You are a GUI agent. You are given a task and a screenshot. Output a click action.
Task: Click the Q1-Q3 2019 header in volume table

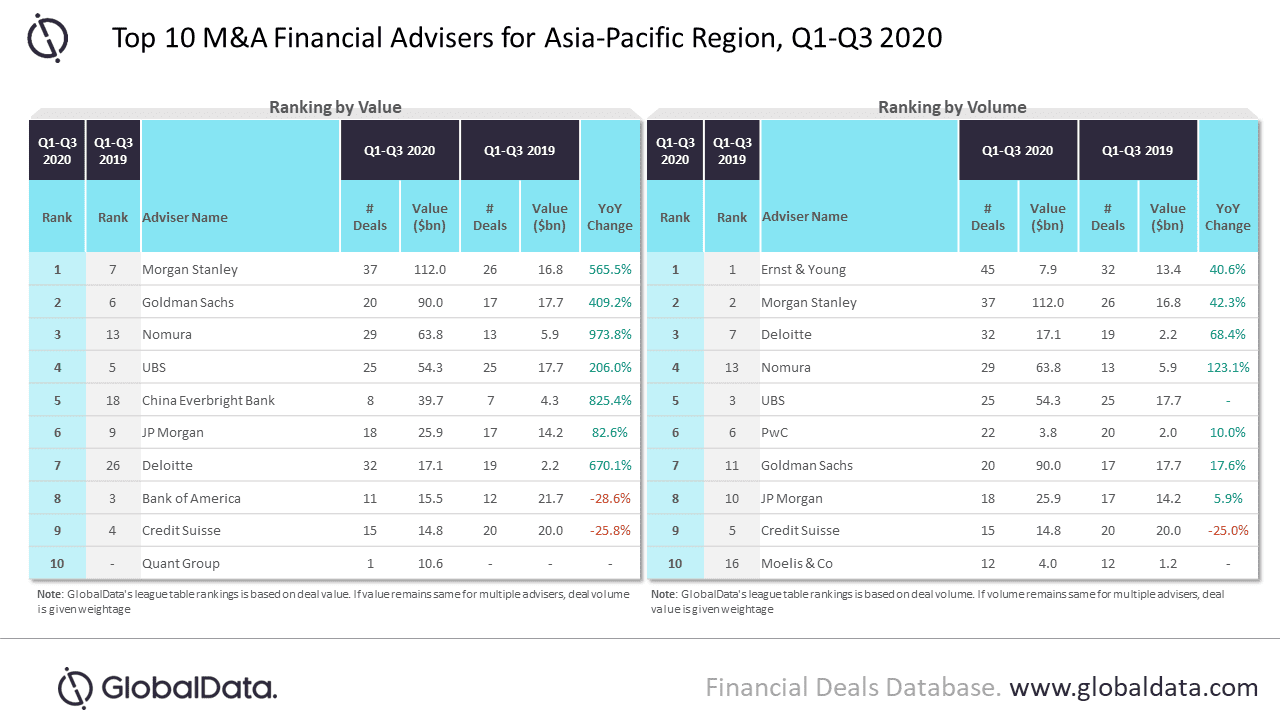(x=1138, y=150)
